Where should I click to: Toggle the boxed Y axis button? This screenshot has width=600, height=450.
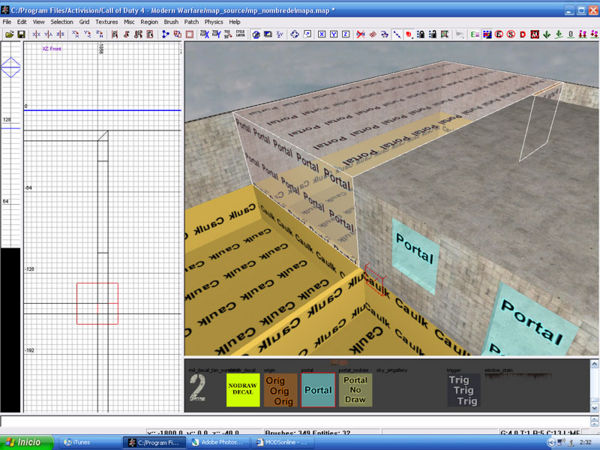pos(334,34)
